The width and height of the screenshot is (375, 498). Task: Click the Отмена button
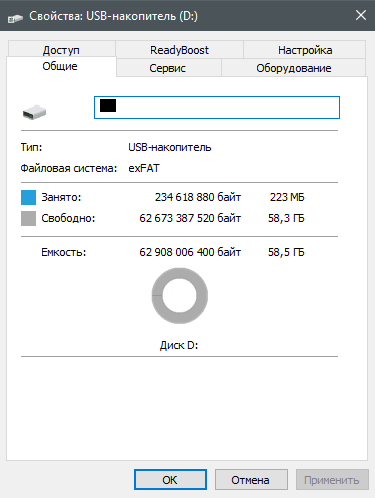point(251,480)
